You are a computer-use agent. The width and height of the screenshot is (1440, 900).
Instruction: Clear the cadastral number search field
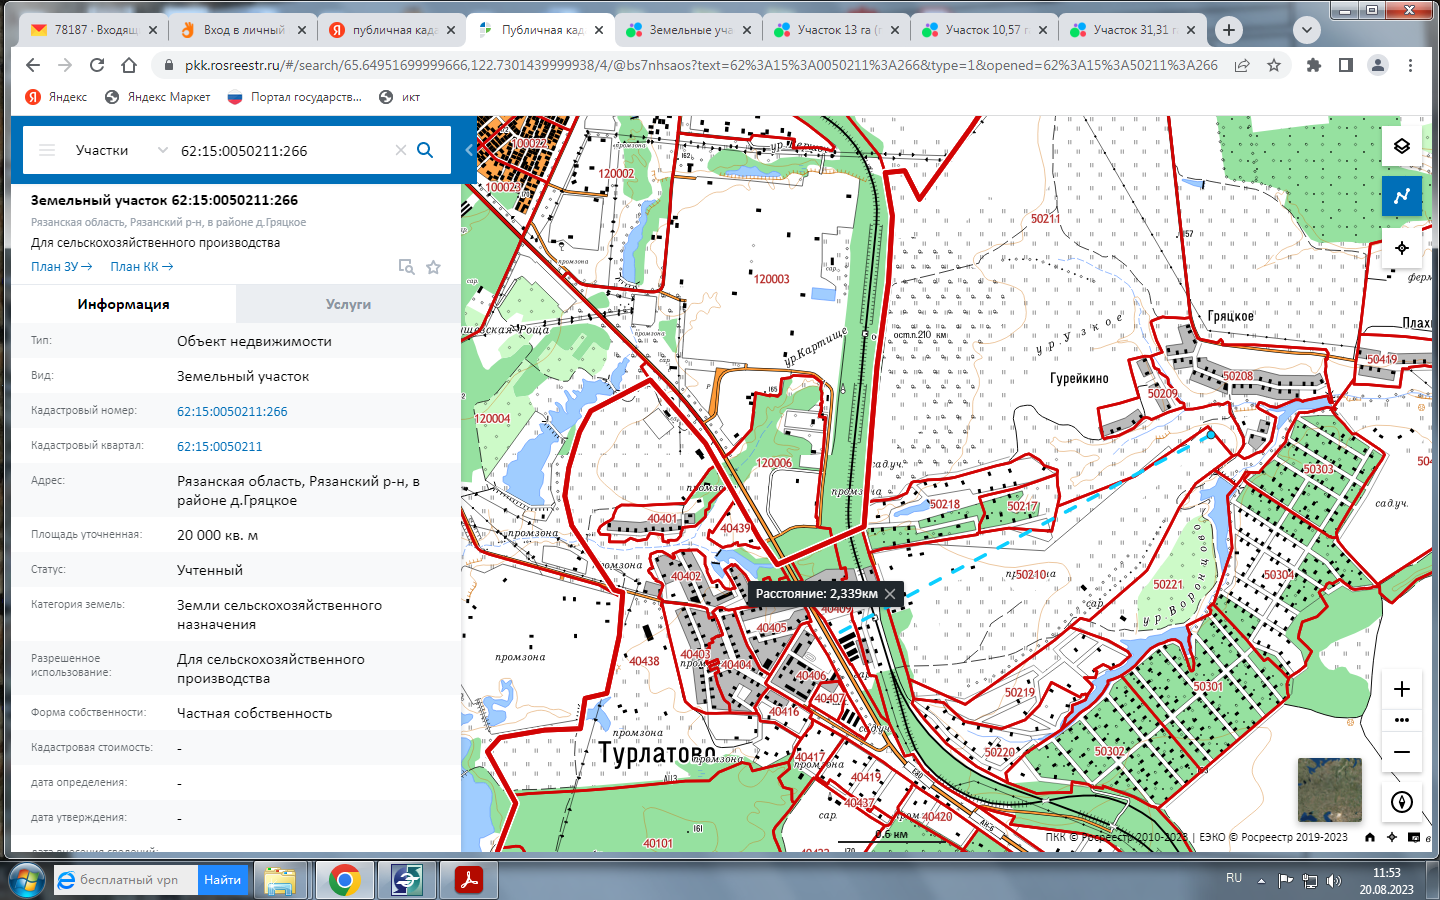click(x=401, y=150)
